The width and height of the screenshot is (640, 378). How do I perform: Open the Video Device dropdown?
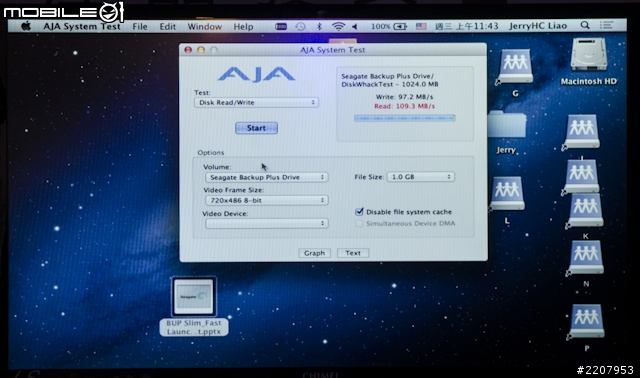point(267,223)
